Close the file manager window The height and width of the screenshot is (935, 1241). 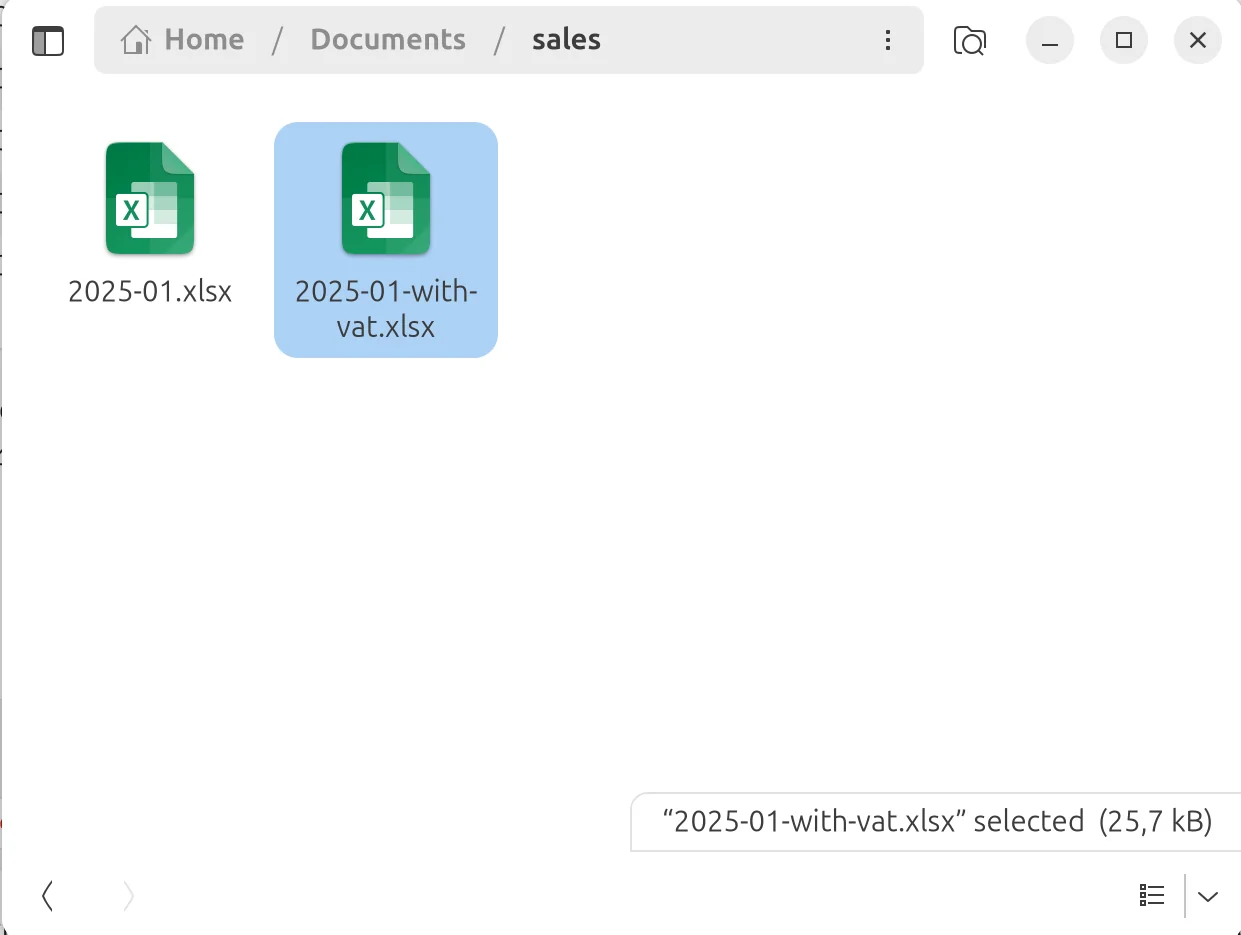[1198, 41]
